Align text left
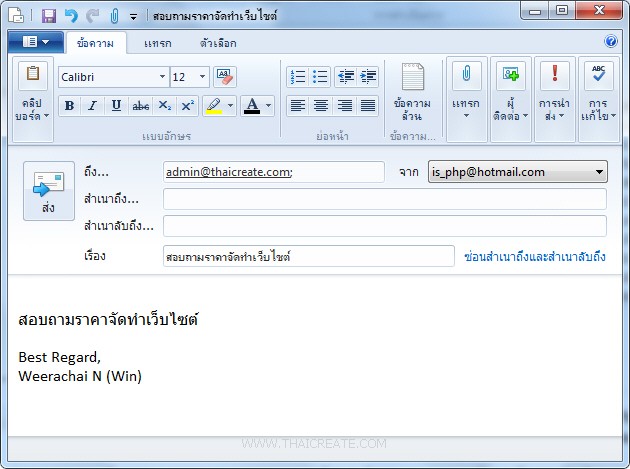Screen dimensions: 630x469 click(x=298, y=106)
